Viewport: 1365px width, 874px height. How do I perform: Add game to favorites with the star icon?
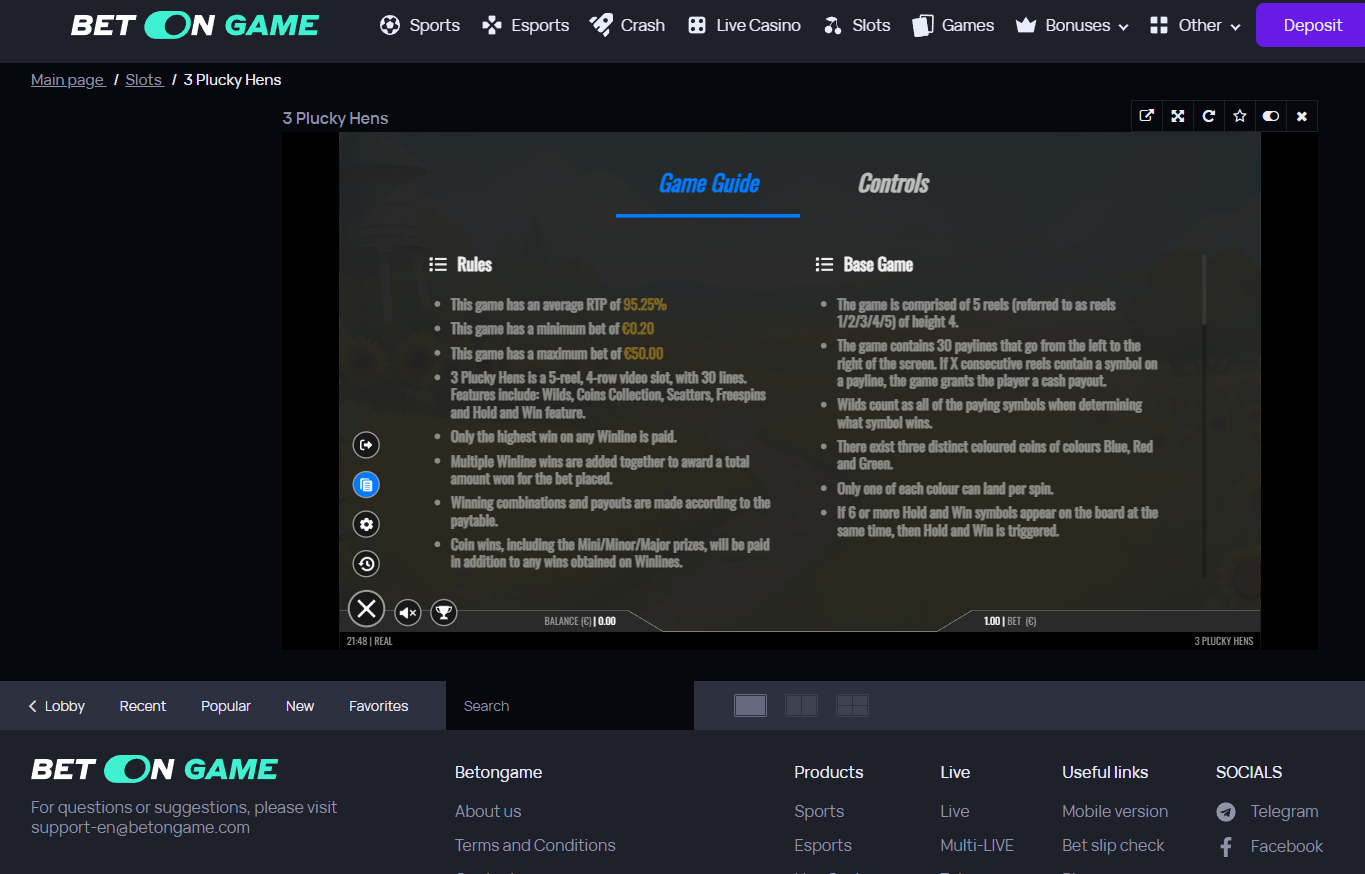1240,116
